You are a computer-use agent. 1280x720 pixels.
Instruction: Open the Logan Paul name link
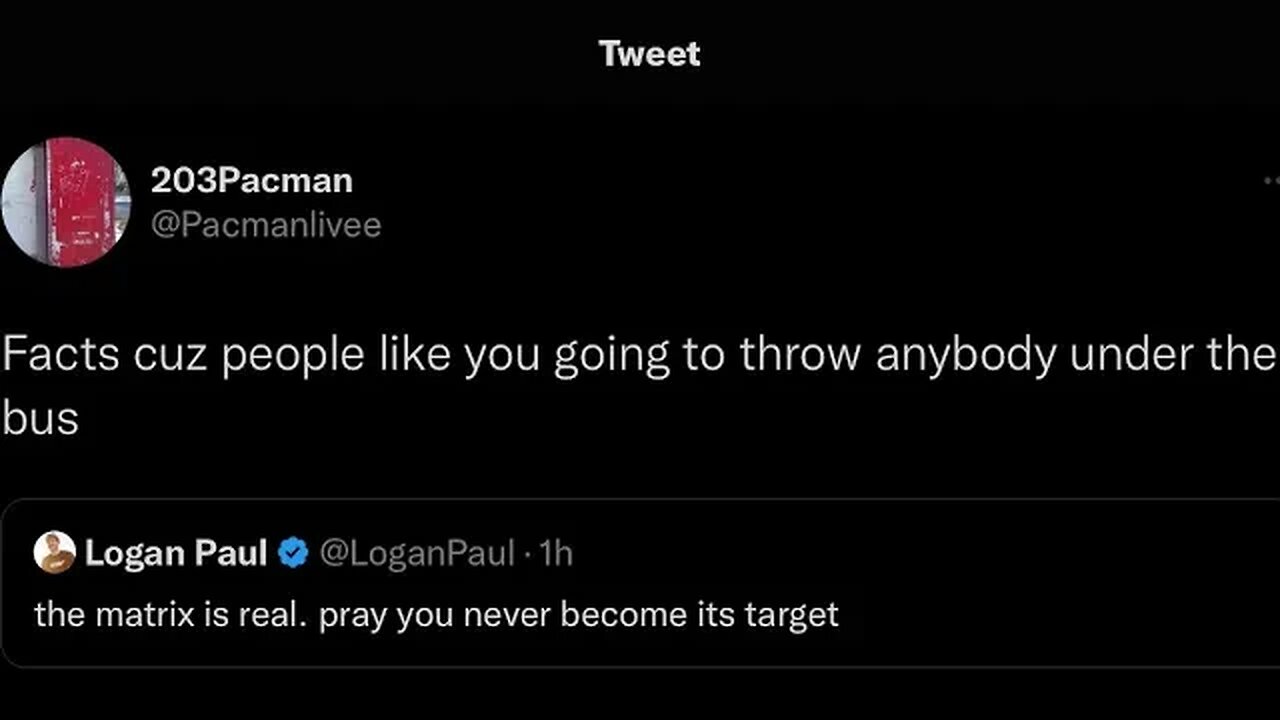pyautogui.click(x=176, y=552)
